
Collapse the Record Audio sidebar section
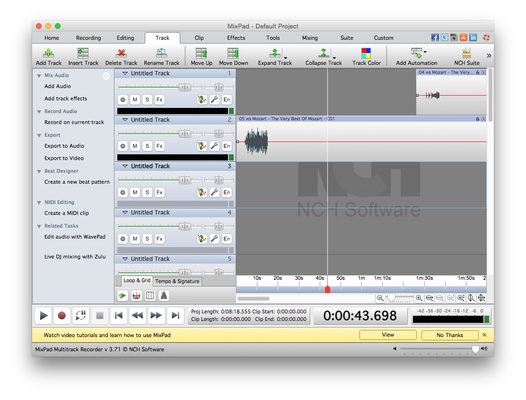pos(39,111)
